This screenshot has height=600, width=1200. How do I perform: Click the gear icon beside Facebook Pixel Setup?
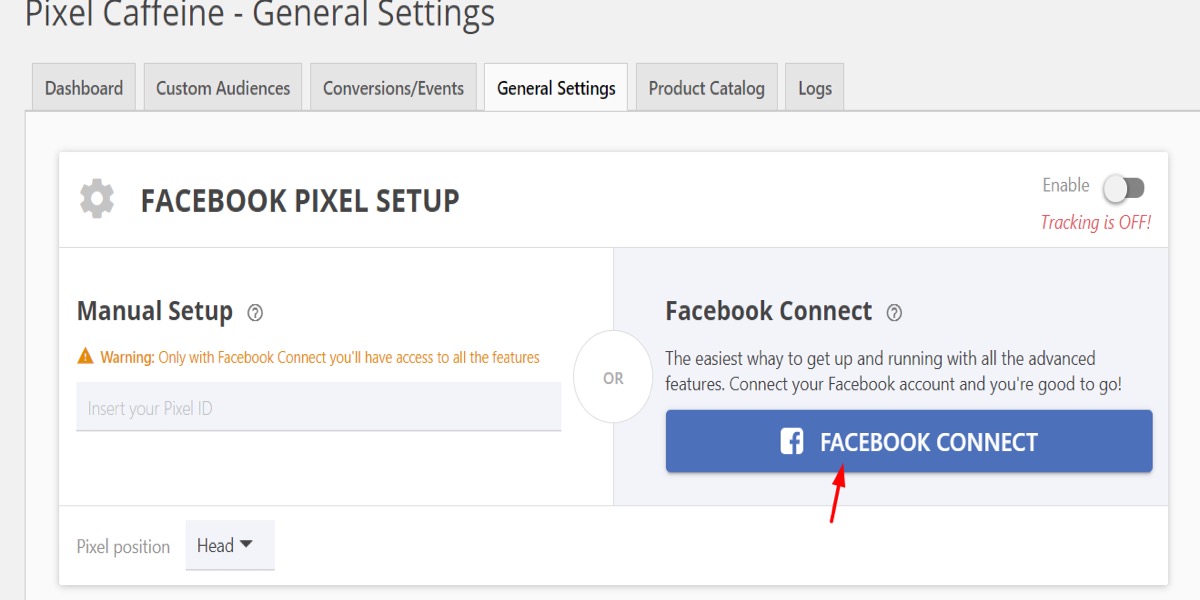[x=97, y=200]
